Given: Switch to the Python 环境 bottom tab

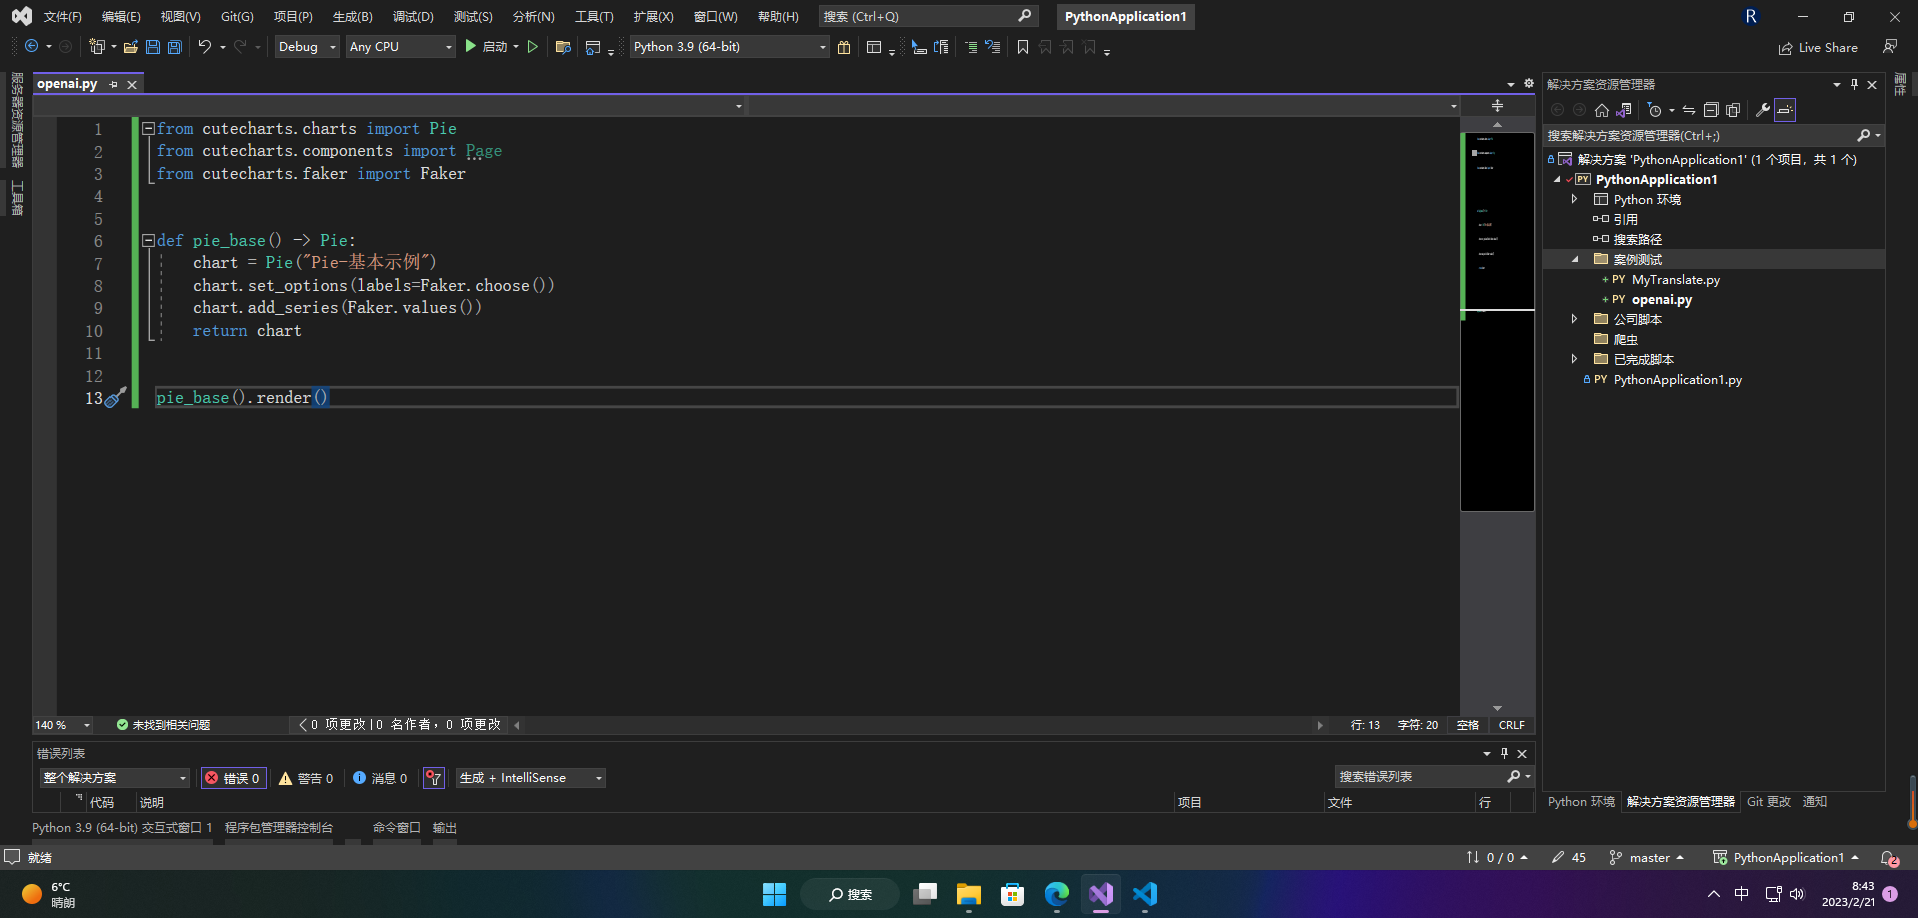Looking at the screenshot, I should 1581,802.
